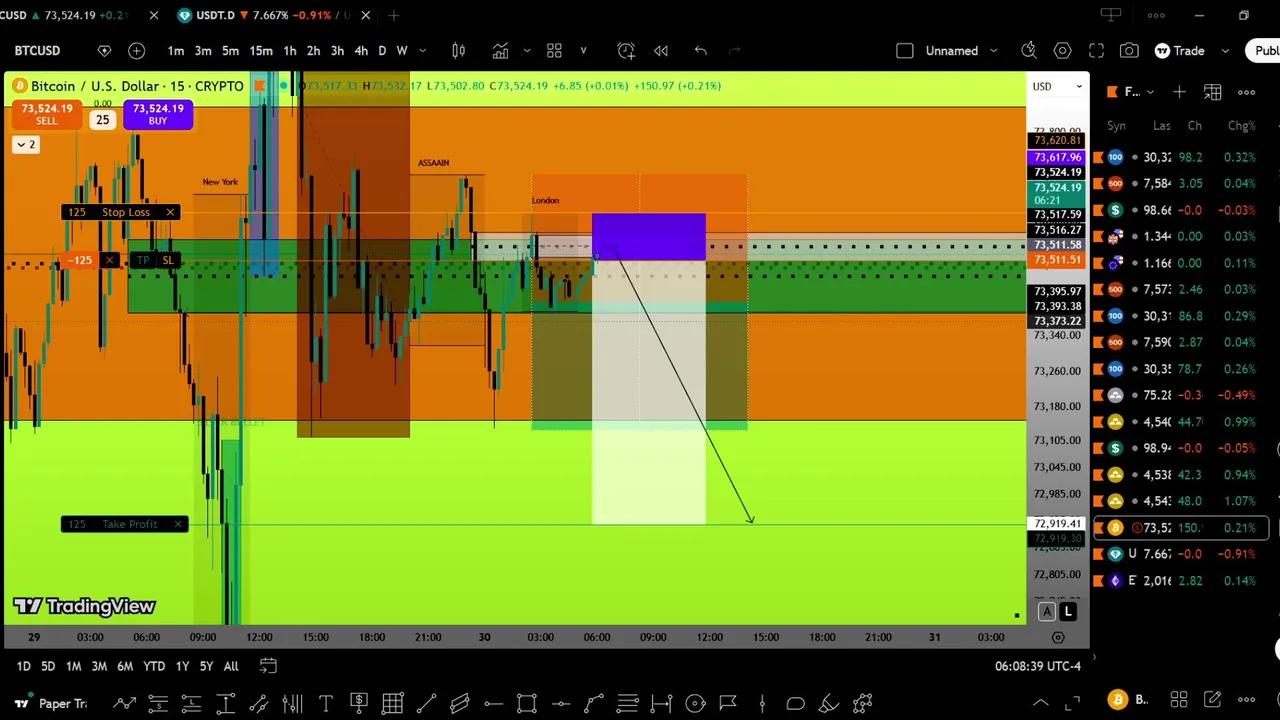The image size is (1280, 720).
Task: Expand chevron next to templates icon
Action: tap(583, 51)
